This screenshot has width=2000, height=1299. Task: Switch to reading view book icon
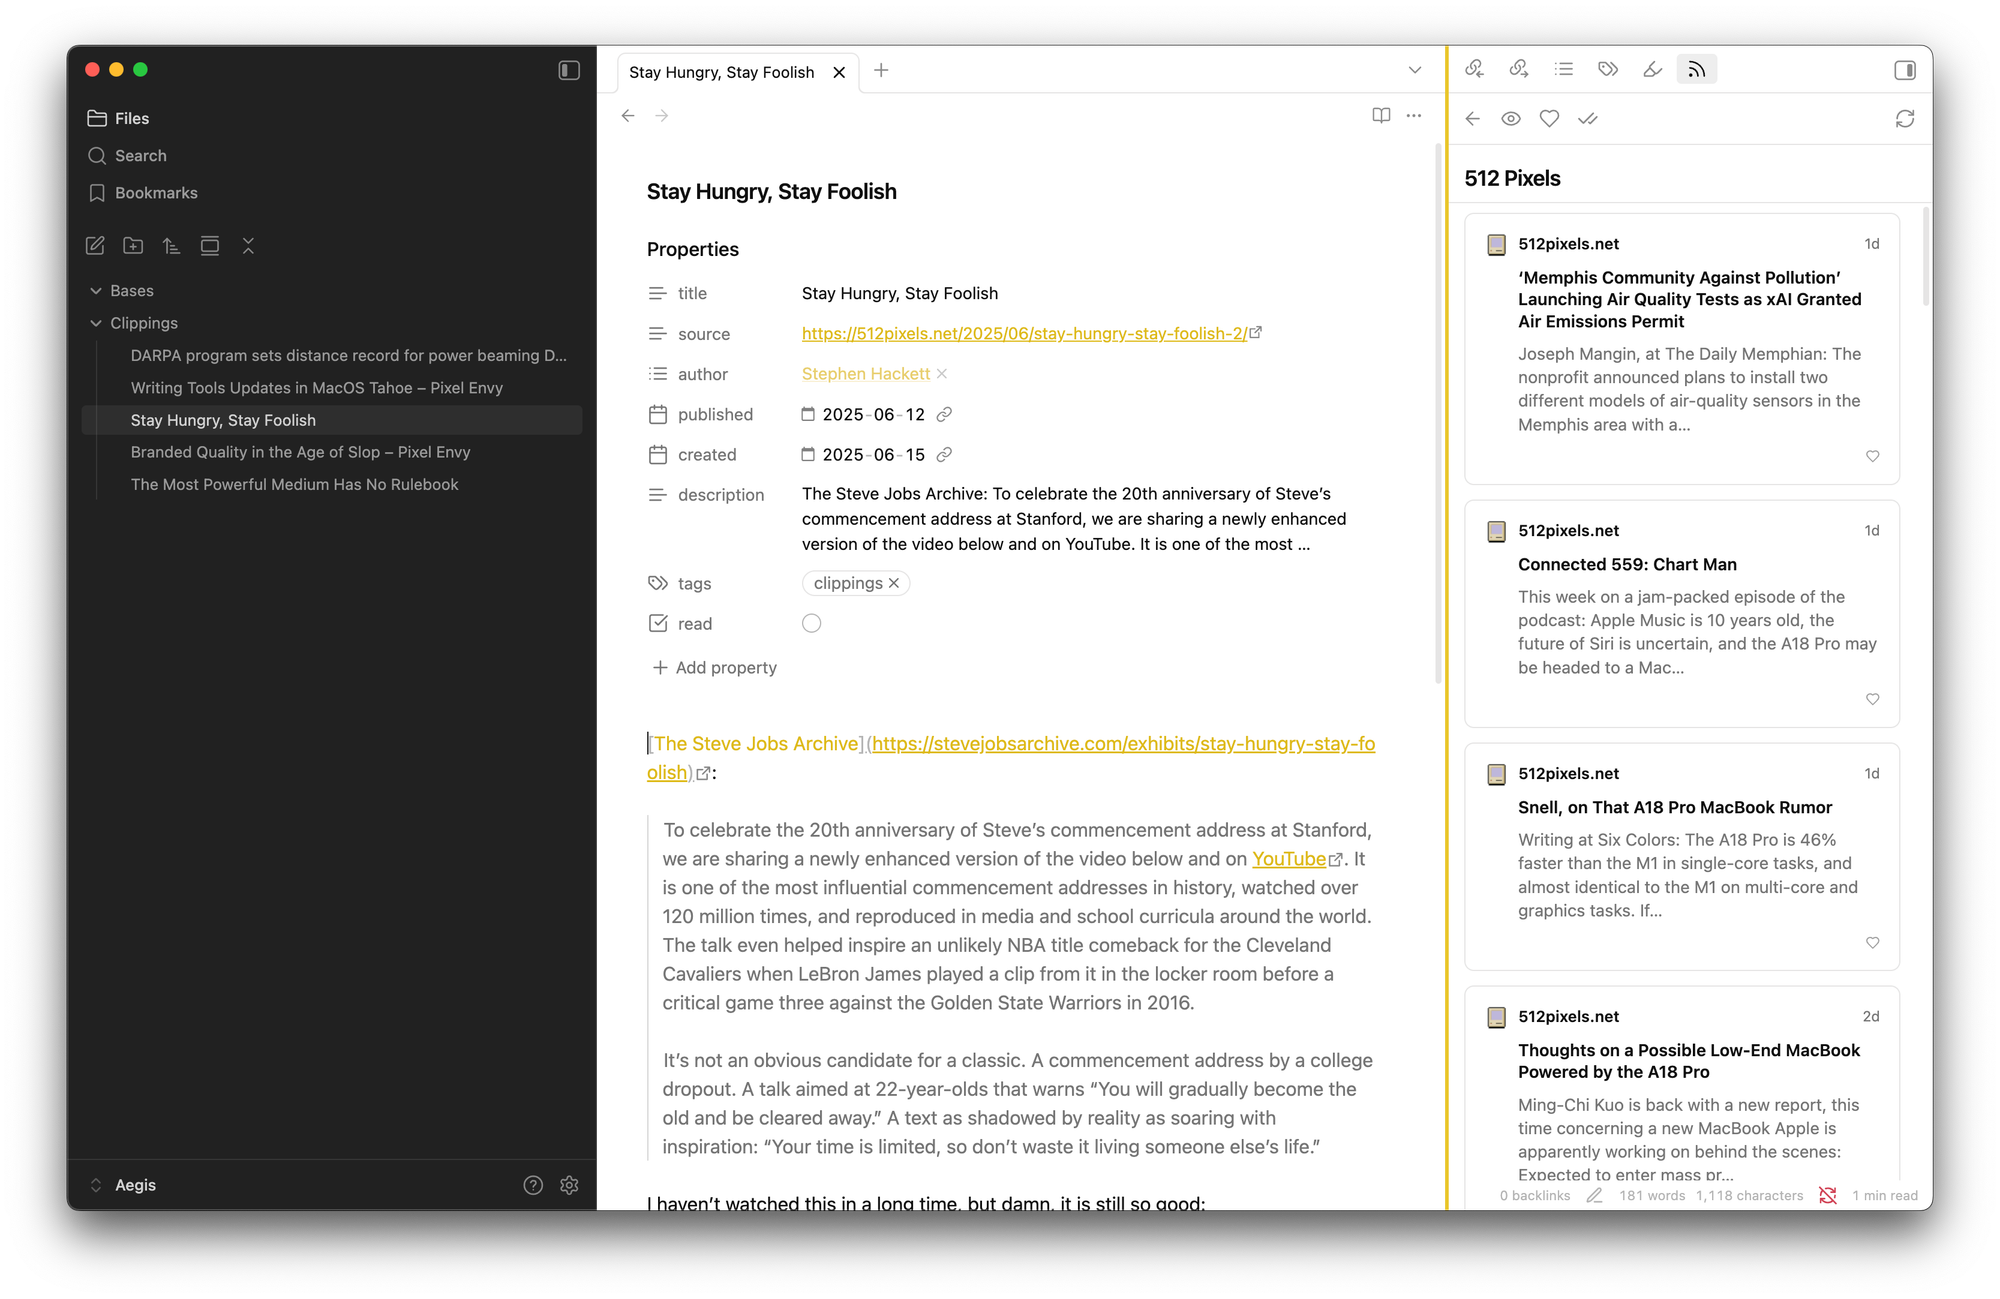(x=1381, y=116)
